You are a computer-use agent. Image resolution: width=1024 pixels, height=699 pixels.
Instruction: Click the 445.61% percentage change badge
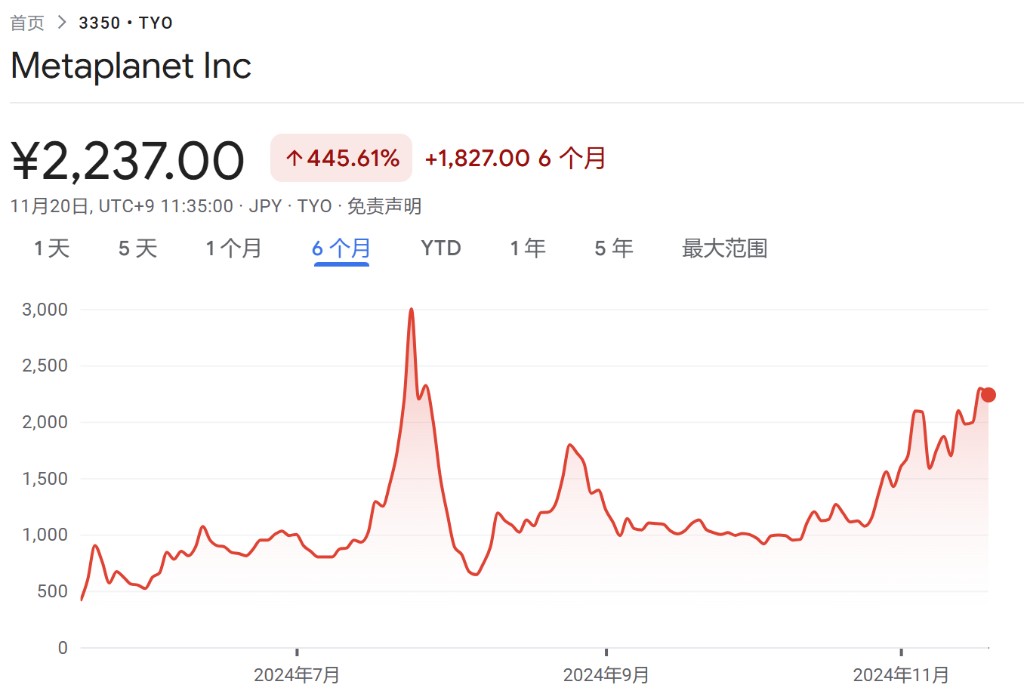(342, 158)
